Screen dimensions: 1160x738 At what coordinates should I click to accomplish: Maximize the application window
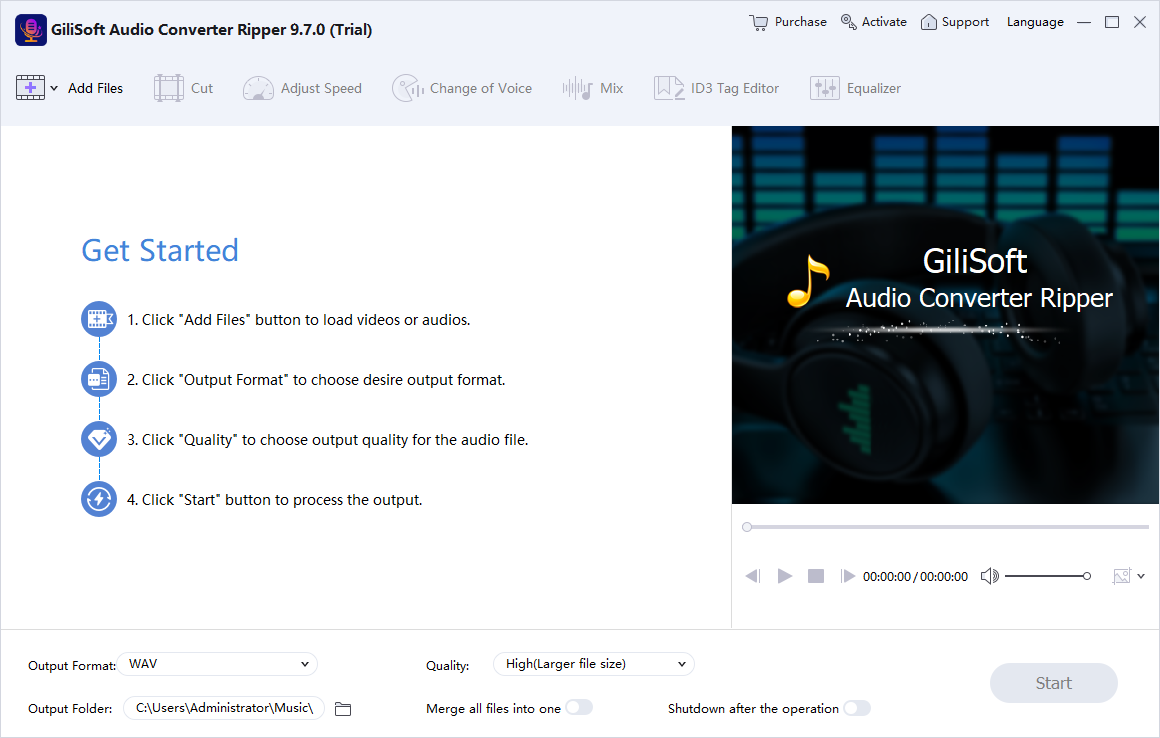pyautogui.click(x=1112, y=22)
